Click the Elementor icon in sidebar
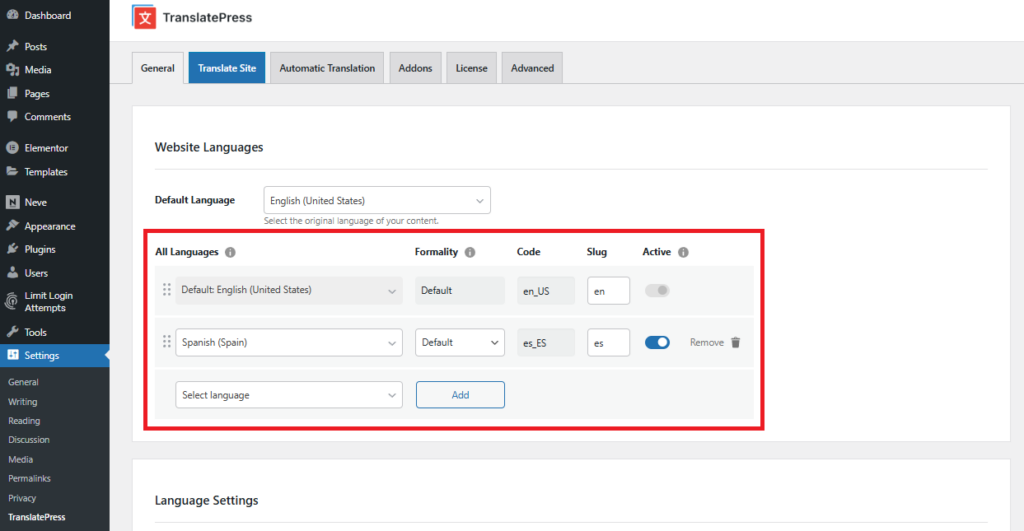Image resolution: width=1024 pixels, height=531 pixels. 12,148
